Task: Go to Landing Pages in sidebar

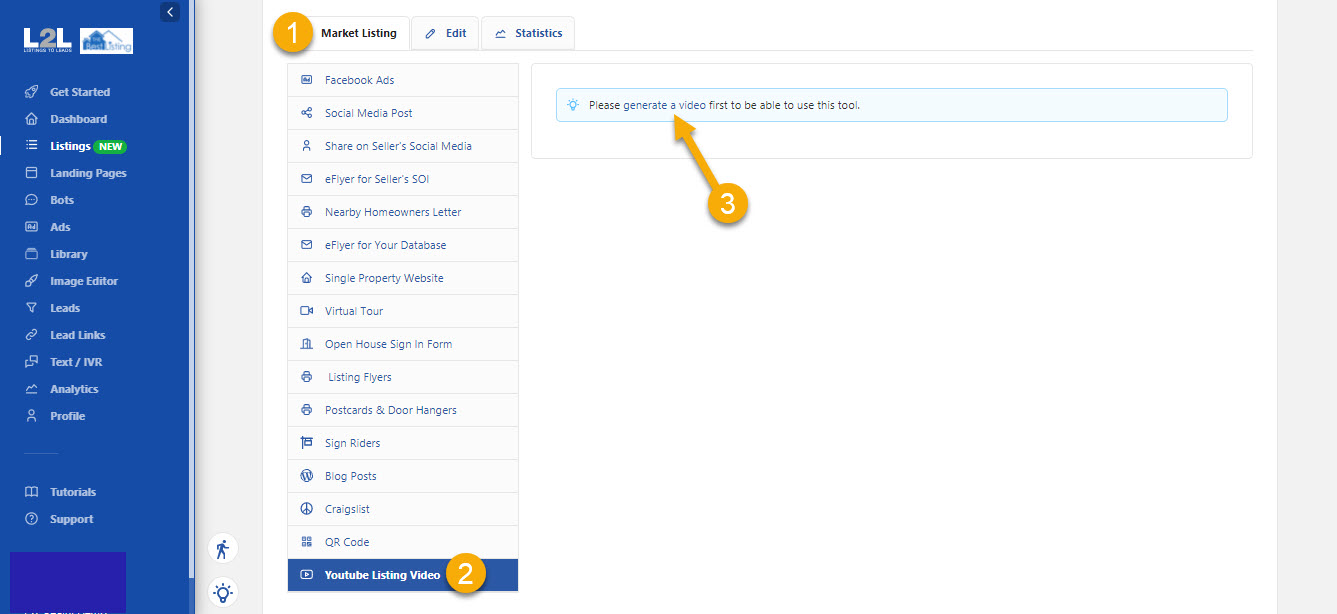Action: (88, 173)
